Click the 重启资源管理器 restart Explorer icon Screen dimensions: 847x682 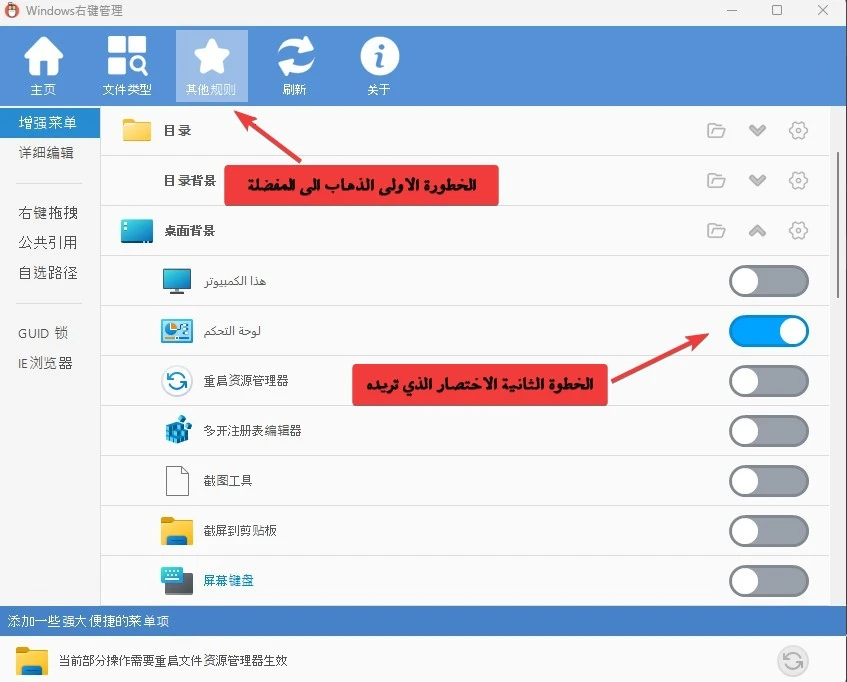pyautogui.click(x=177, y=381)
